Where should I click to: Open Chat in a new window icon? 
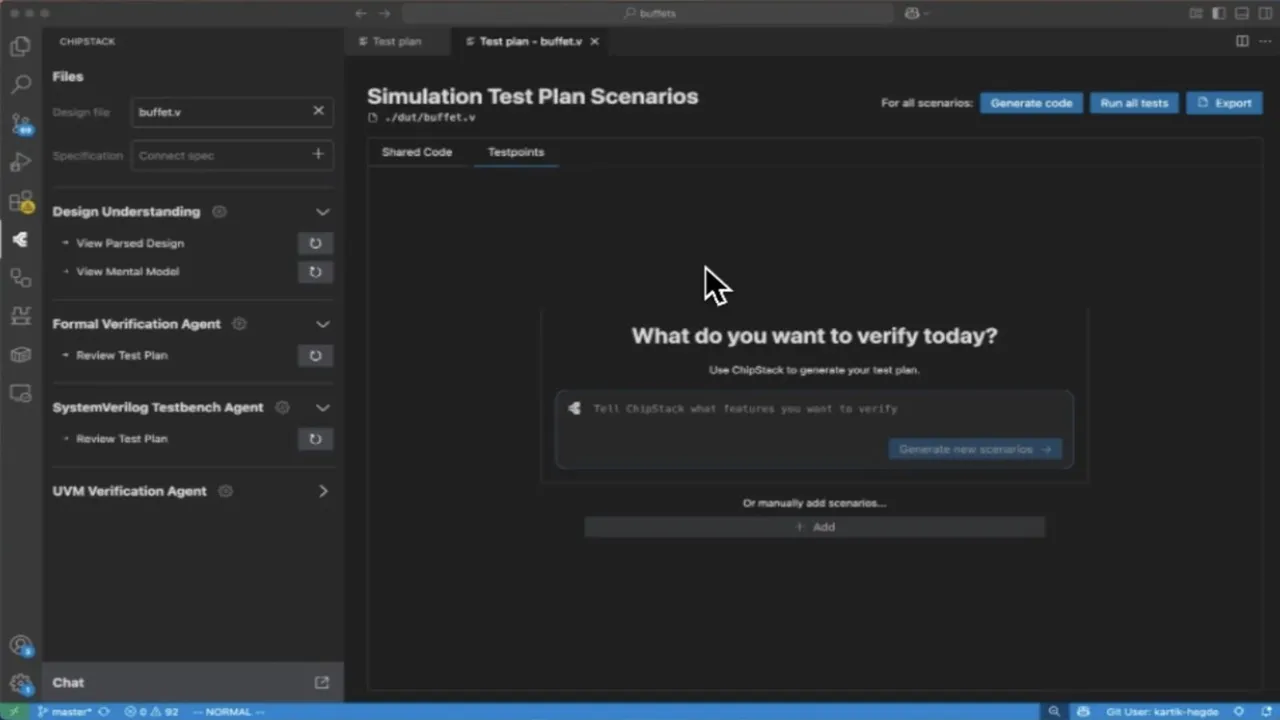pyautogui.click(x=322, y=682)
